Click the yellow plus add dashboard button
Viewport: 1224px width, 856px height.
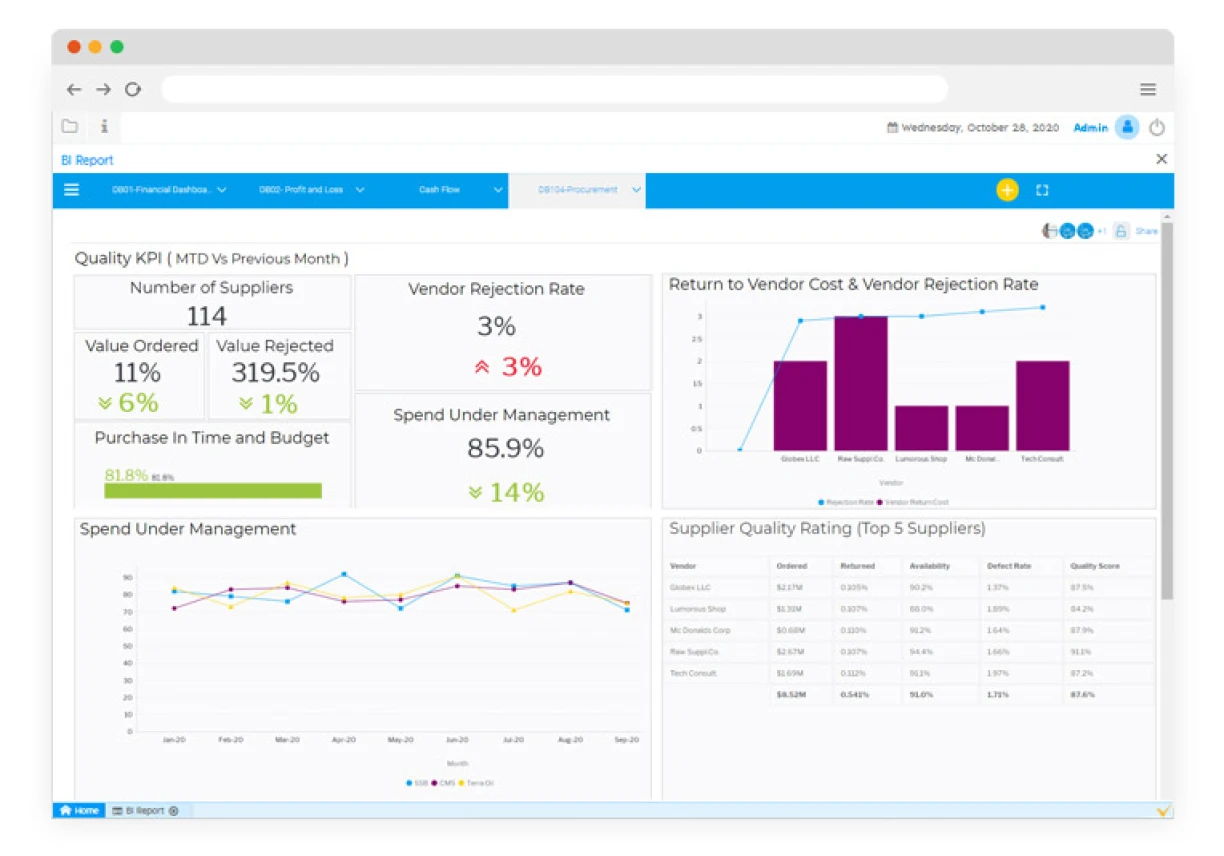click(x=1007, y=190)
